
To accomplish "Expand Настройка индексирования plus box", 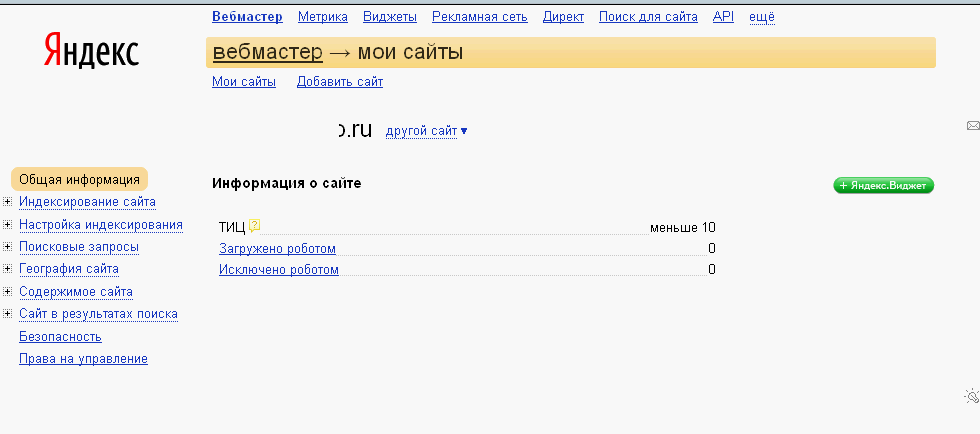I will click(x=7, y=224).
